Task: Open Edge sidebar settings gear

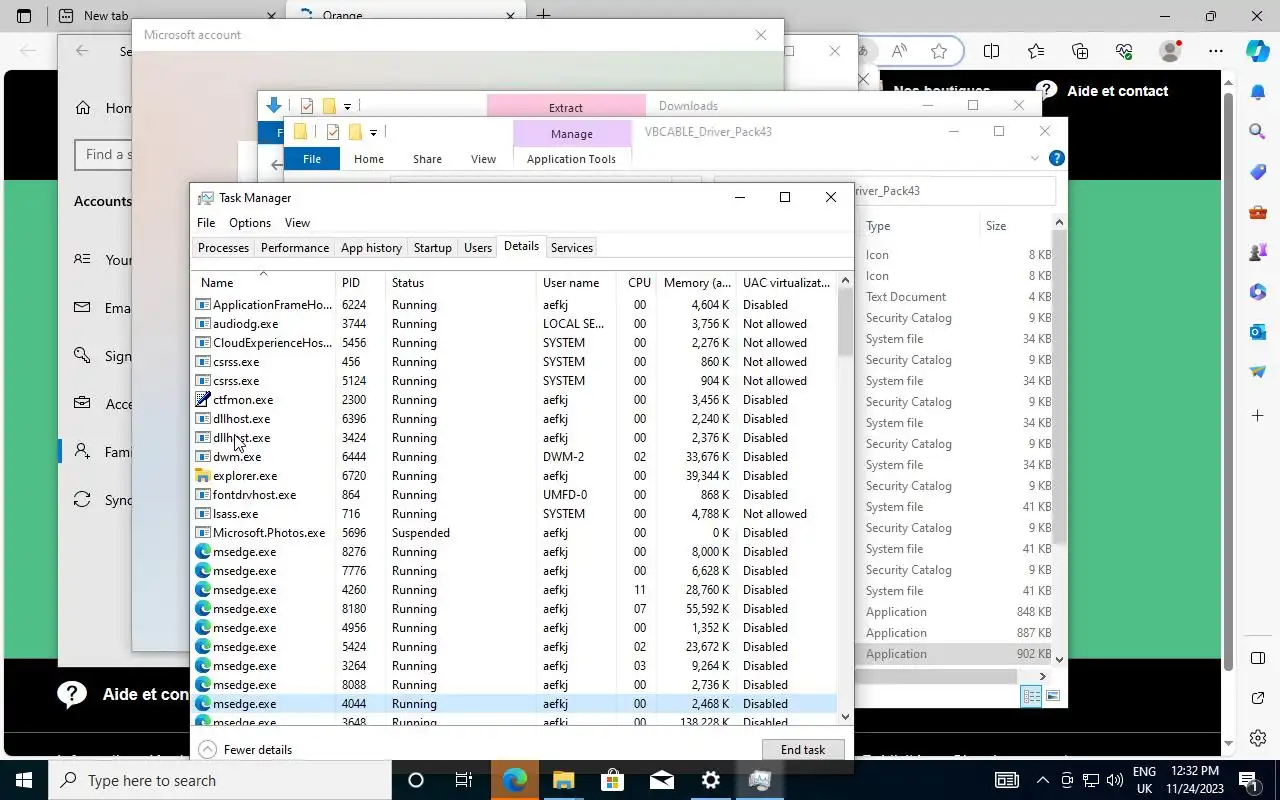Action: click(1258, 738)
